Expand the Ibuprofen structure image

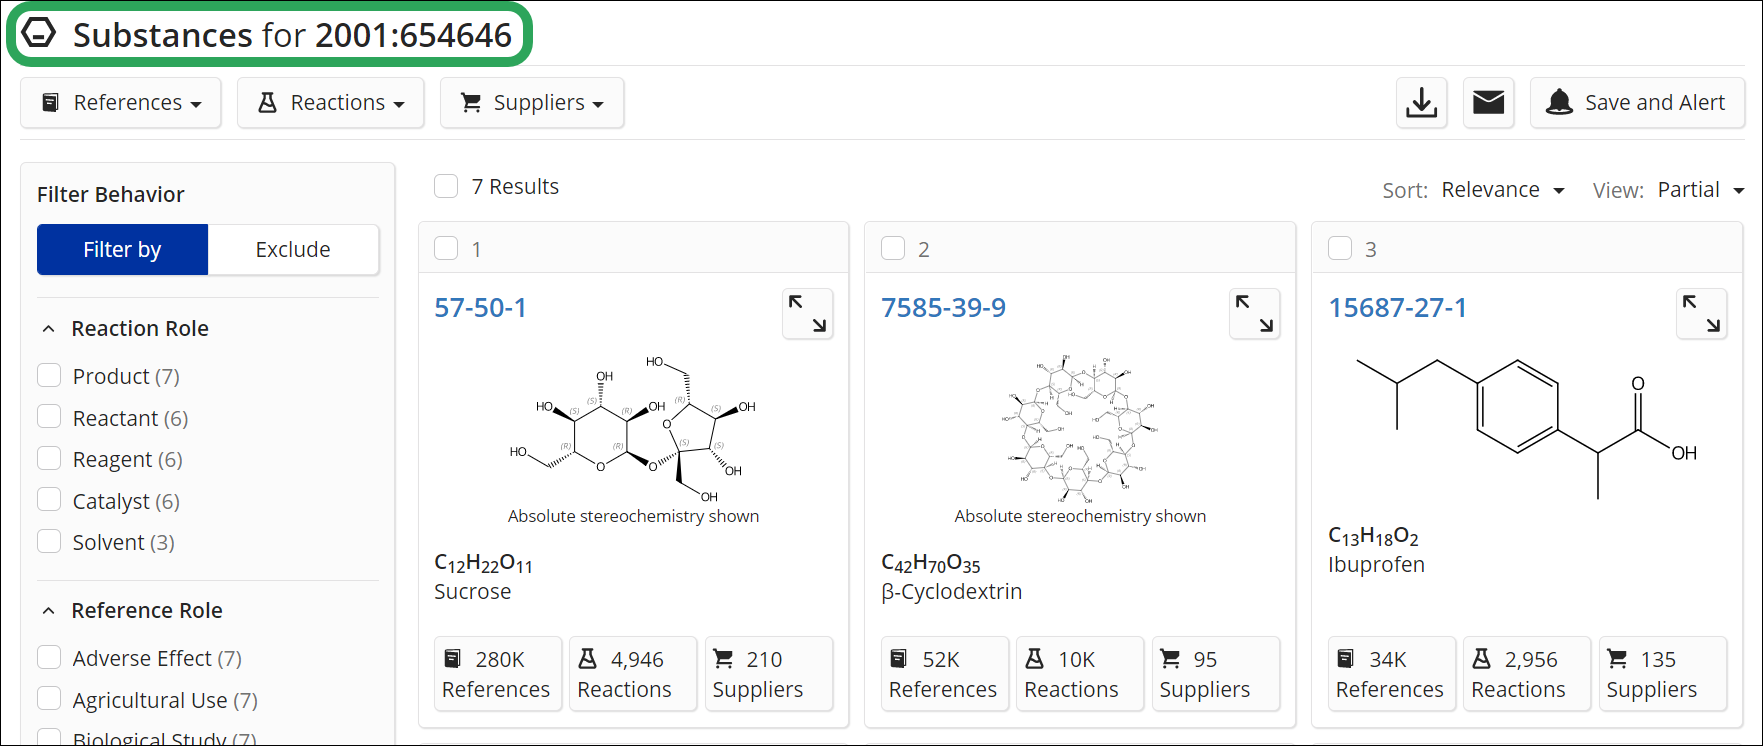[1701, 314]
